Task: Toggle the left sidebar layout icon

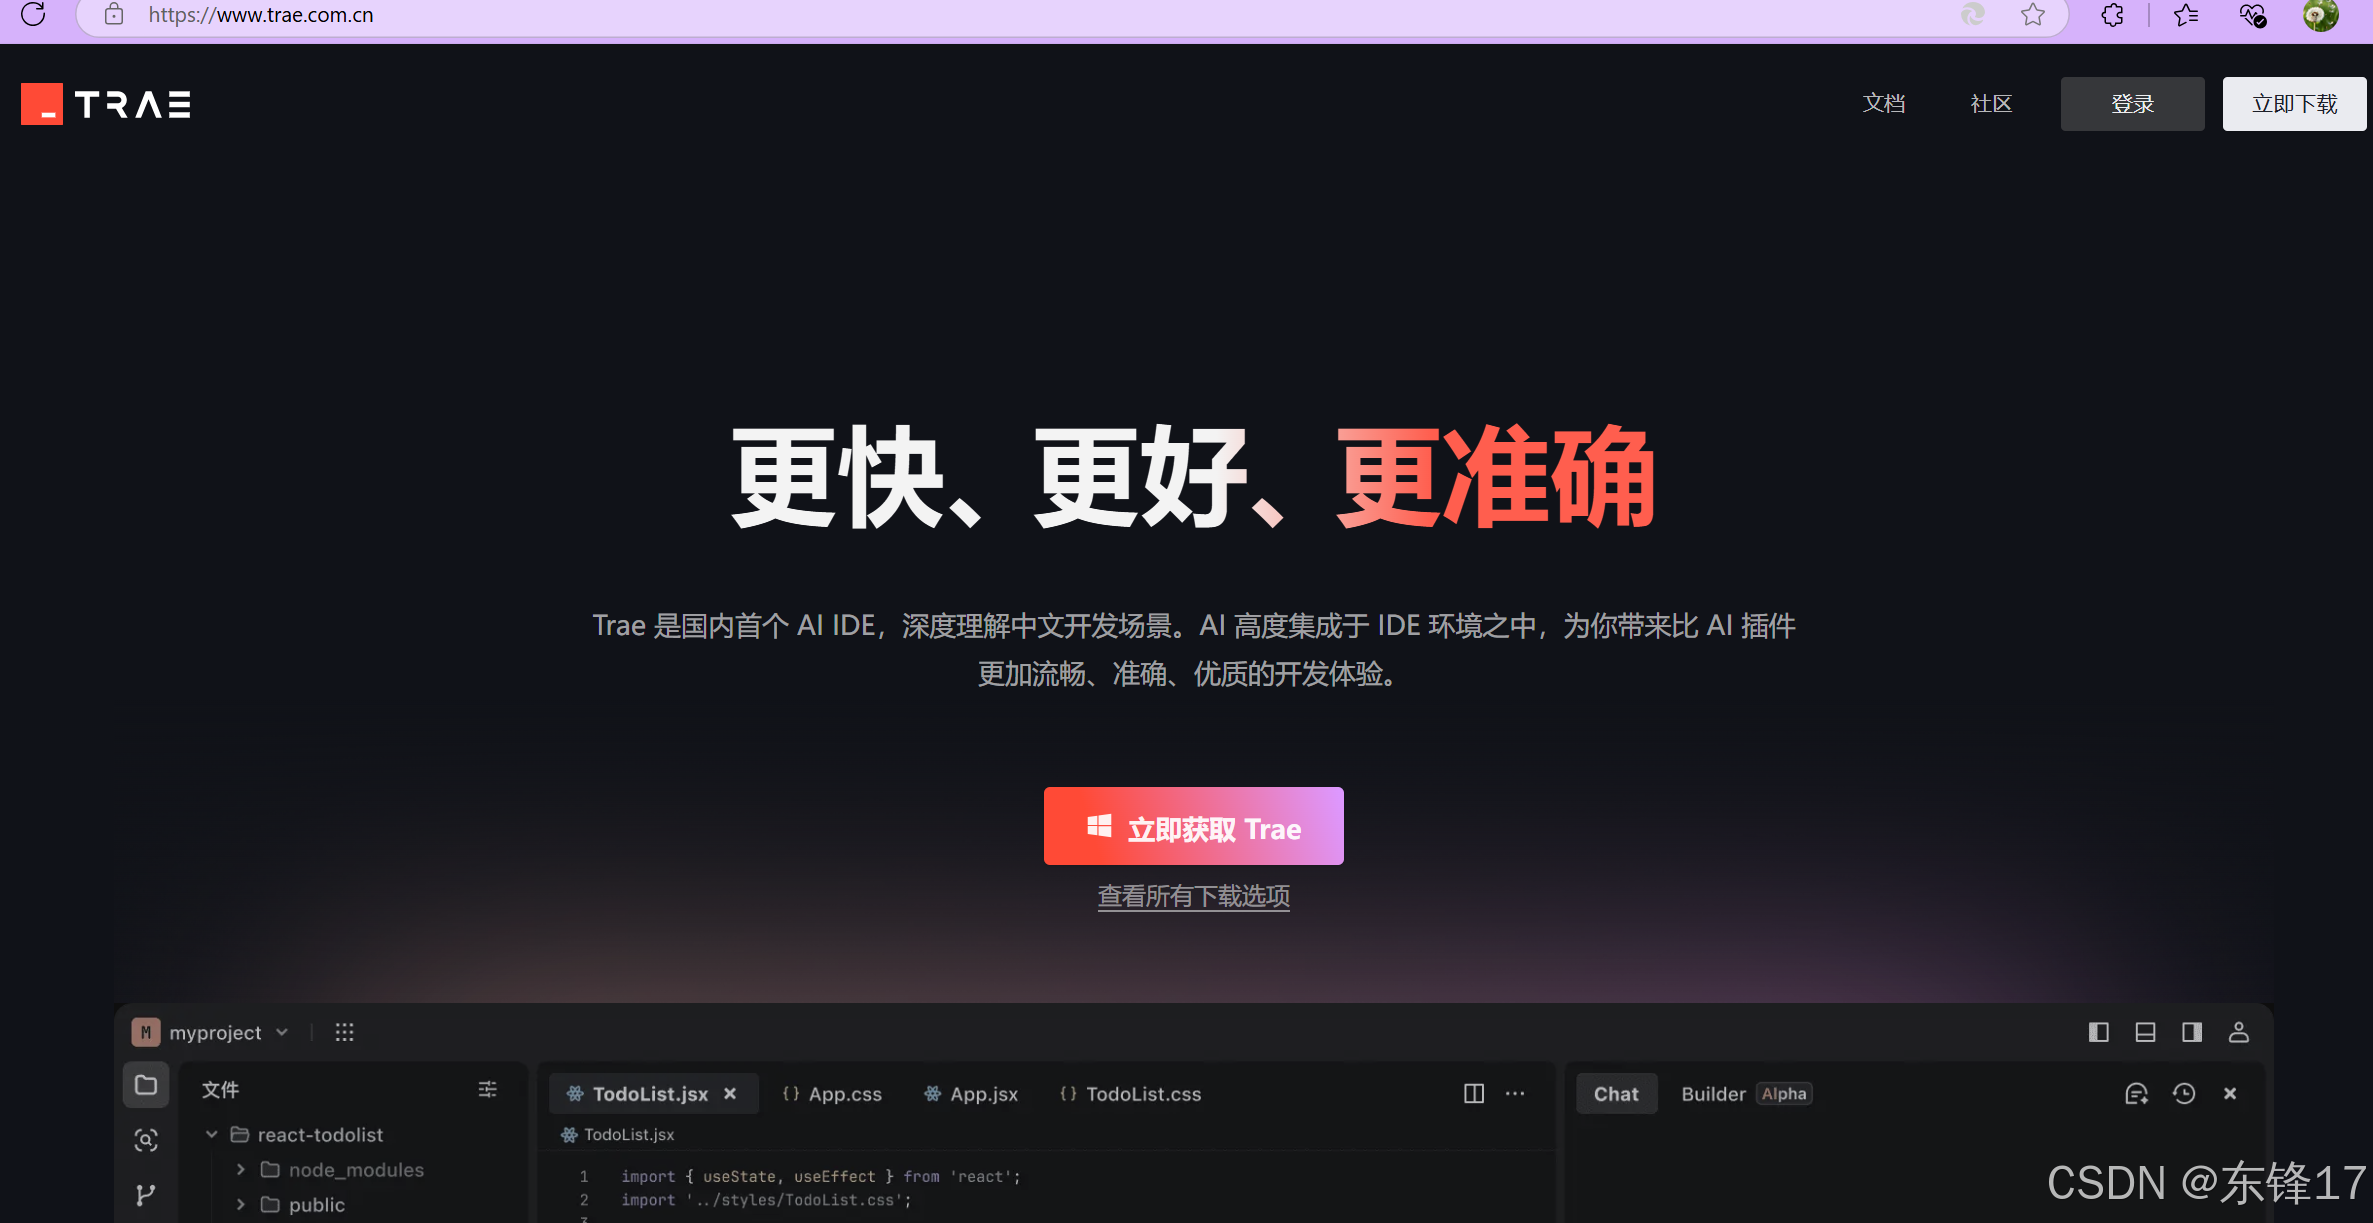Action: coord(2099,1033)
